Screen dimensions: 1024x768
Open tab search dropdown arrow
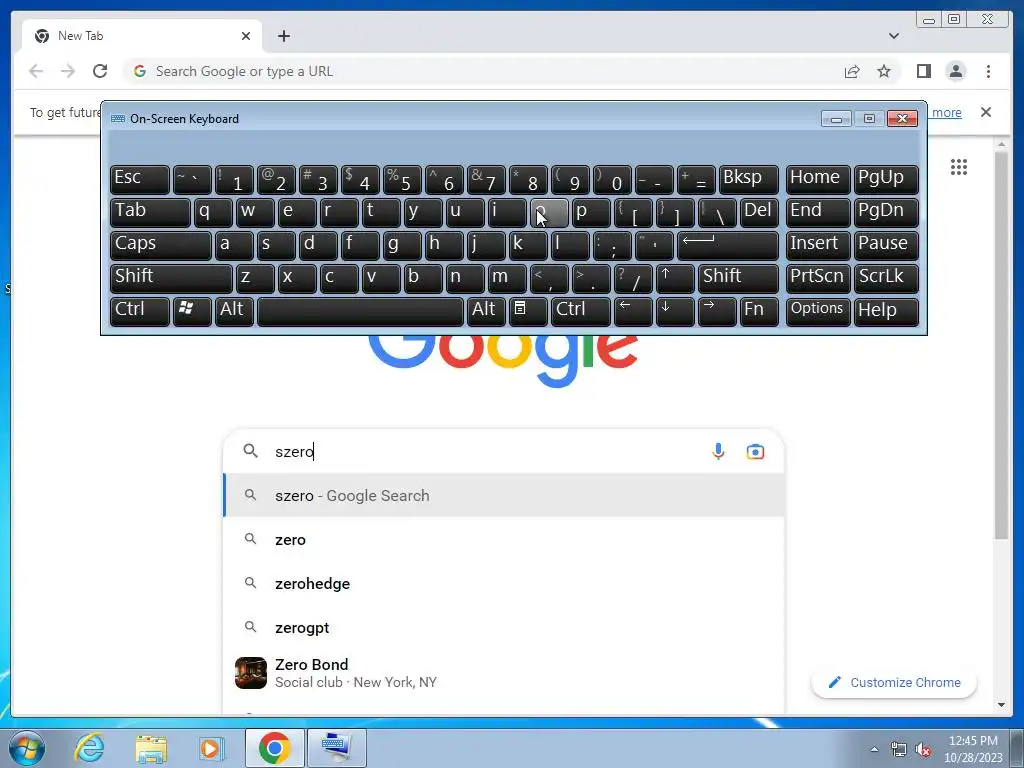coord(893,36)
